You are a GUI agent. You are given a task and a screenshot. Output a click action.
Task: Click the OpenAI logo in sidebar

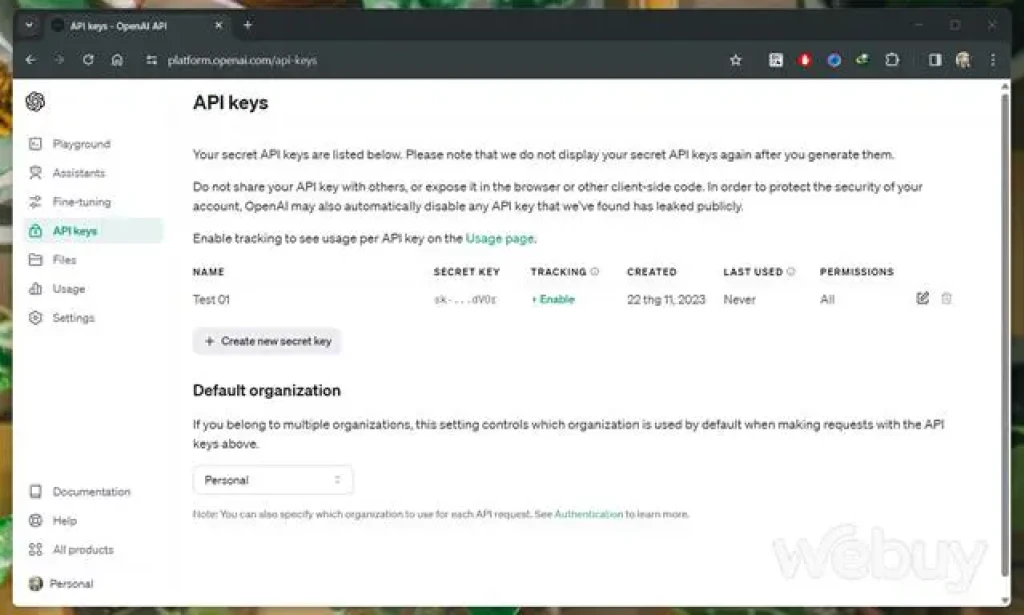pyautogui.click(x=36, y=102)
